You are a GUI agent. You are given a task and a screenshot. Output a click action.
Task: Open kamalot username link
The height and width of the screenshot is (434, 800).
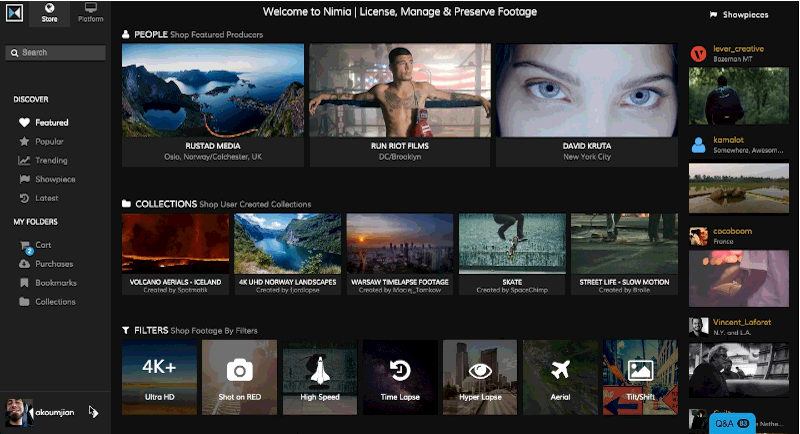pyautogui.click(x=728, y=140)
